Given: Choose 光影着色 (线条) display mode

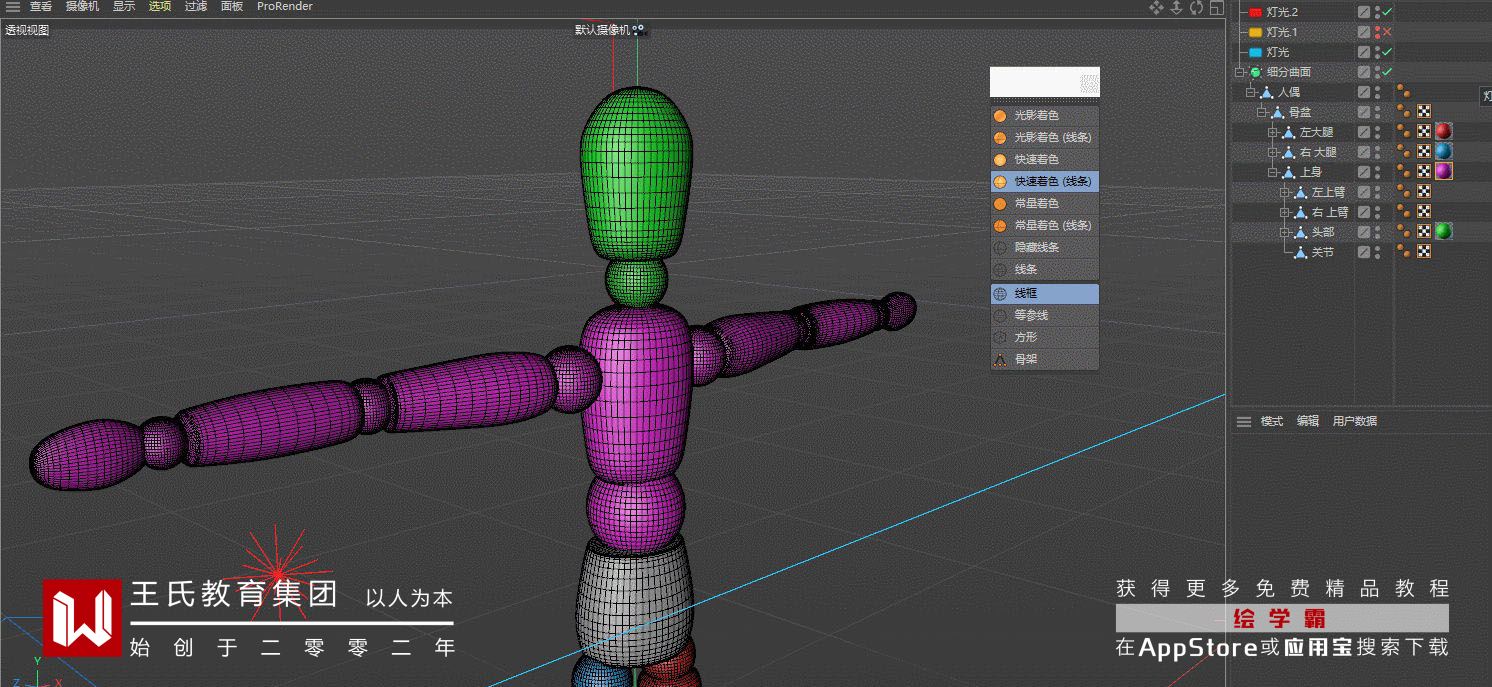Looking at the screenshot, I should 1044,137.
